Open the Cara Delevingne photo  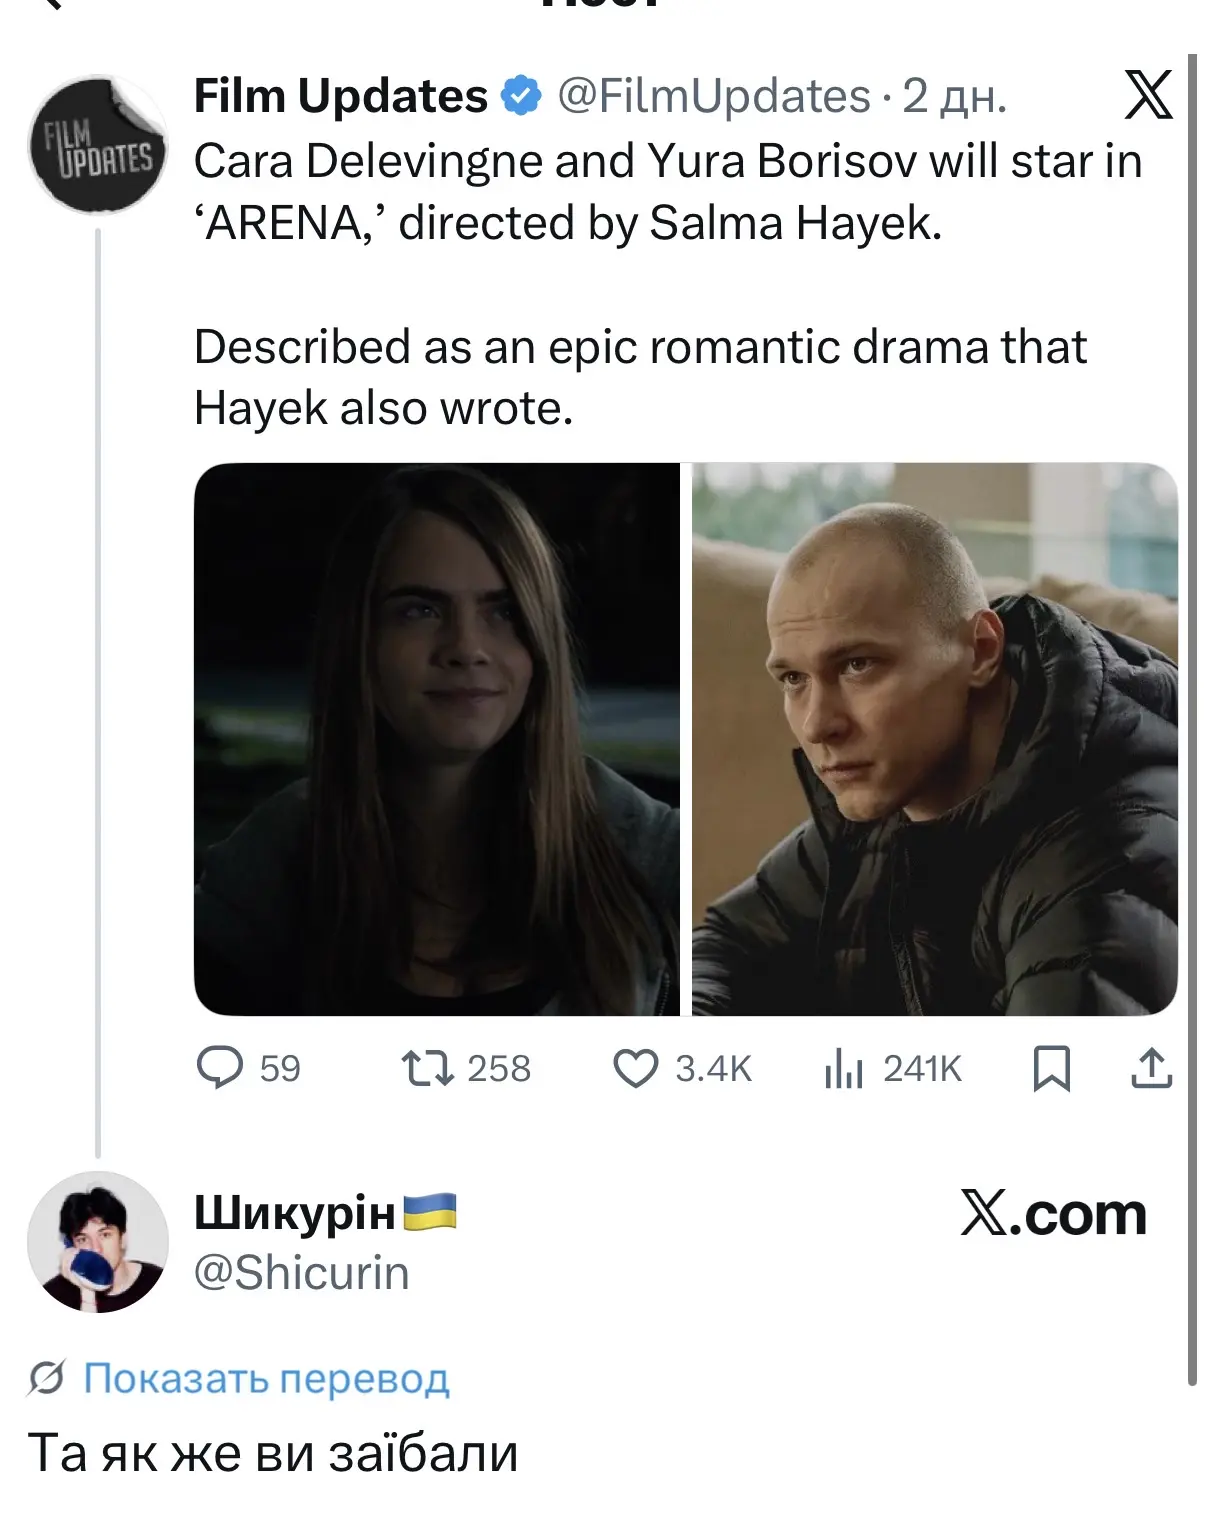(x=437, y=739)
